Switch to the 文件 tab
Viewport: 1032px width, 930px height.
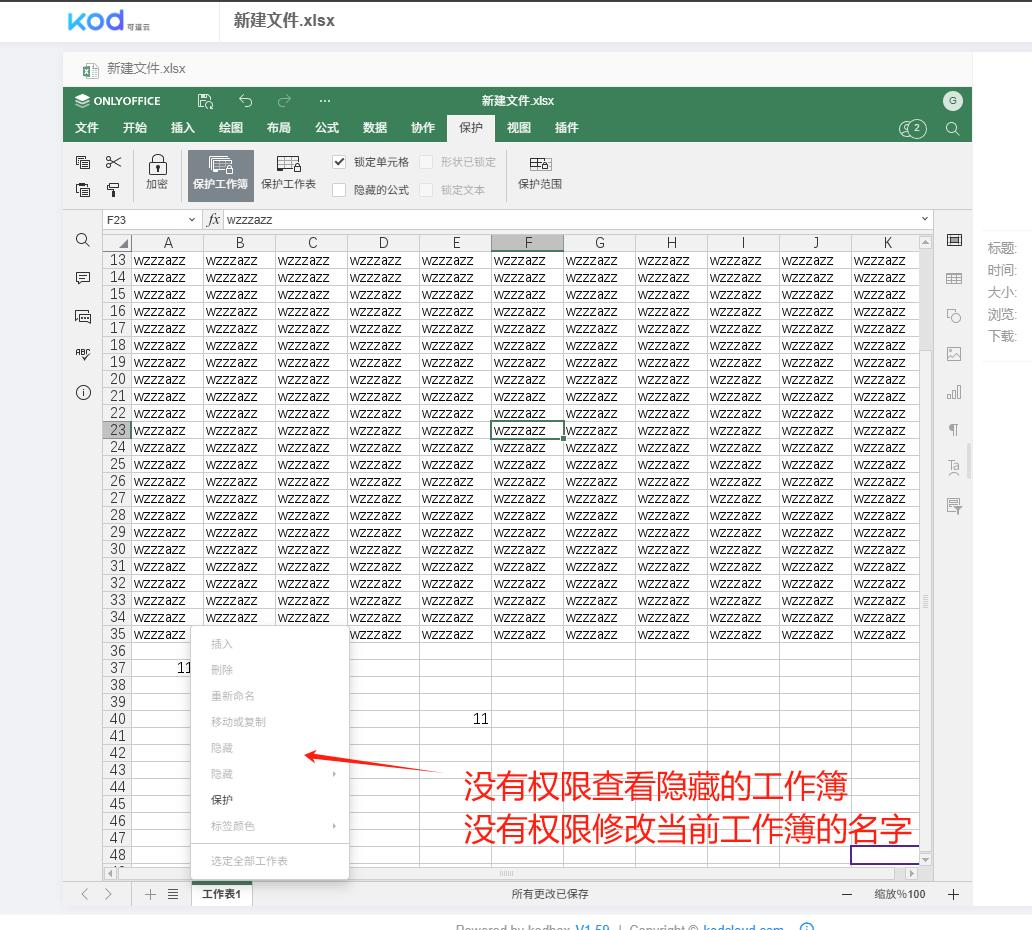coord(87,128)
